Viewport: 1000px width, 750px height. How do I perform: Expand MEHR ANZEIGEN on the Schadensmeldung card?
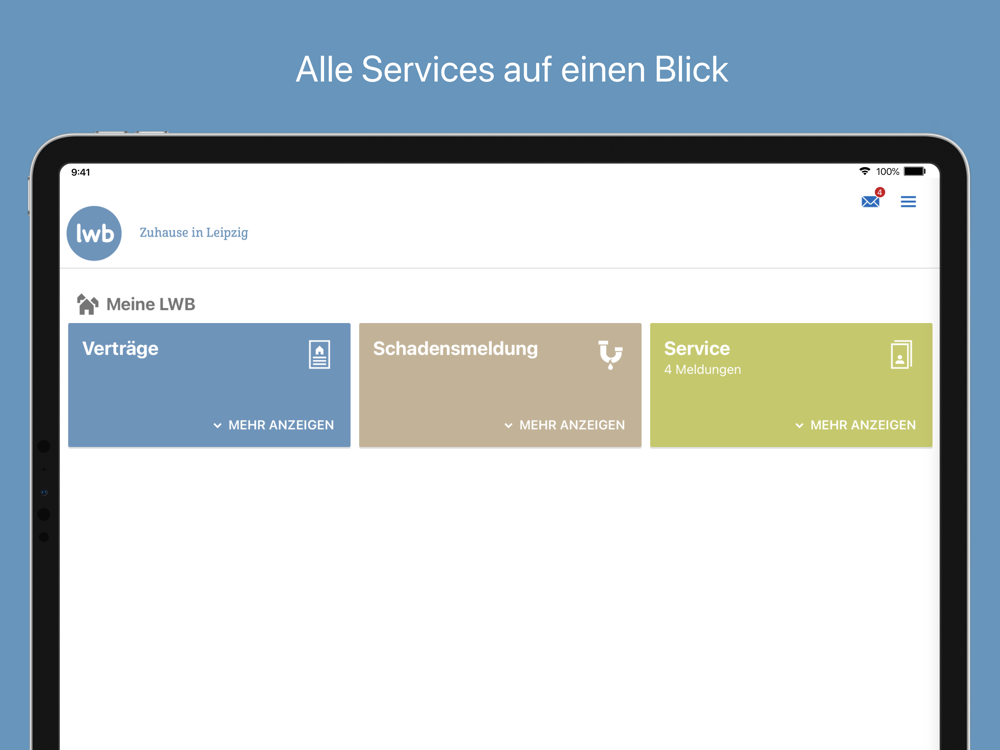(564, 425)
